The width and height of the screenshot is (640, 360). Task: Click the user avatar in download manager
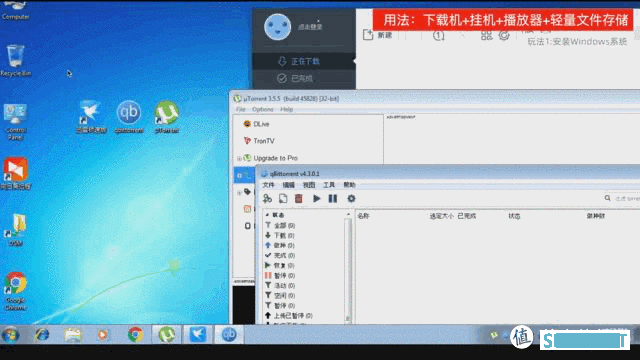click(x=278, y=27)
